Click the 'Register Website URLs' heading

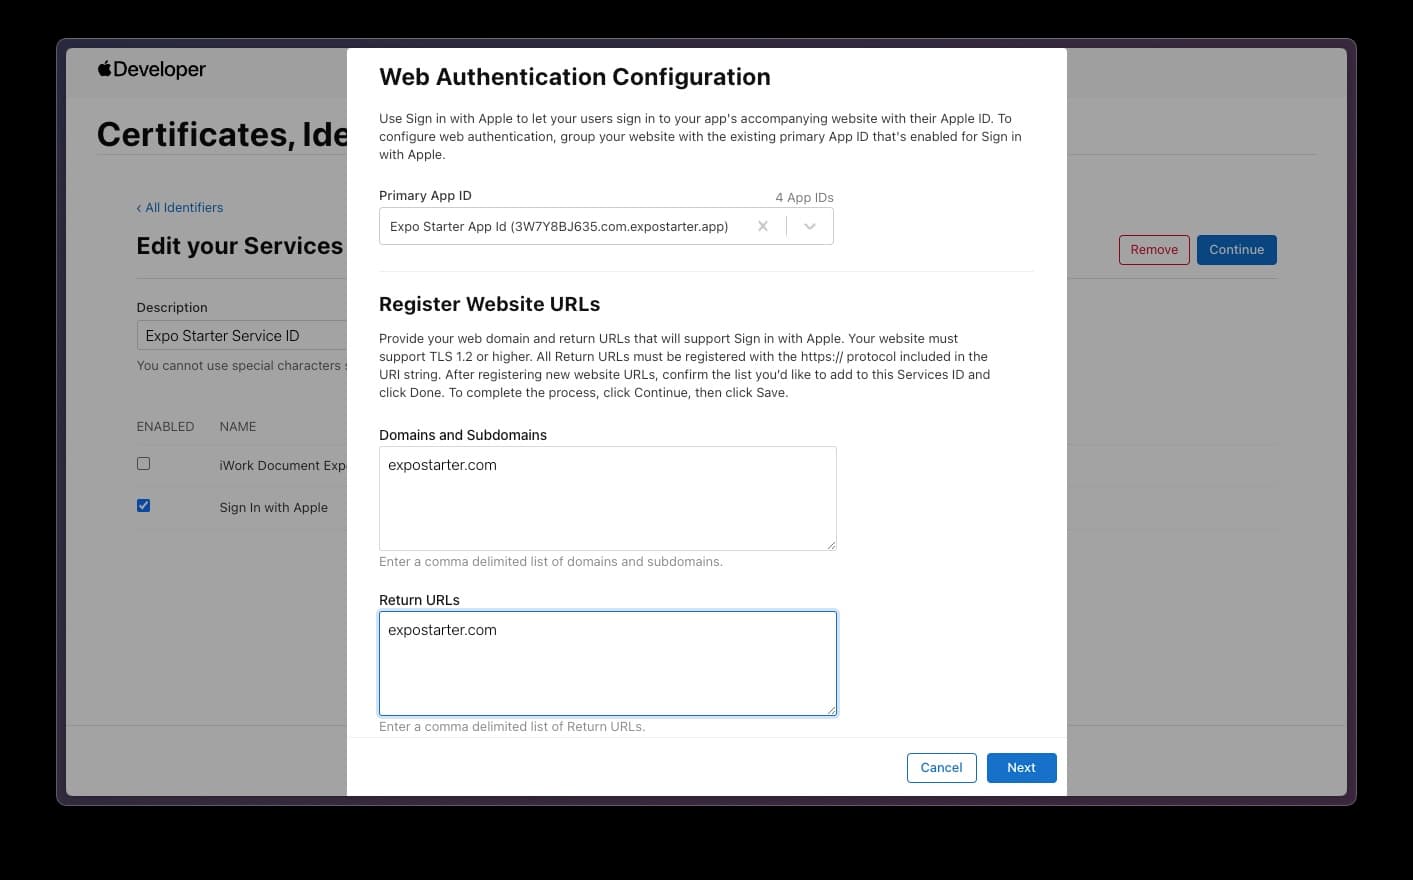click(x=490, y=304)
